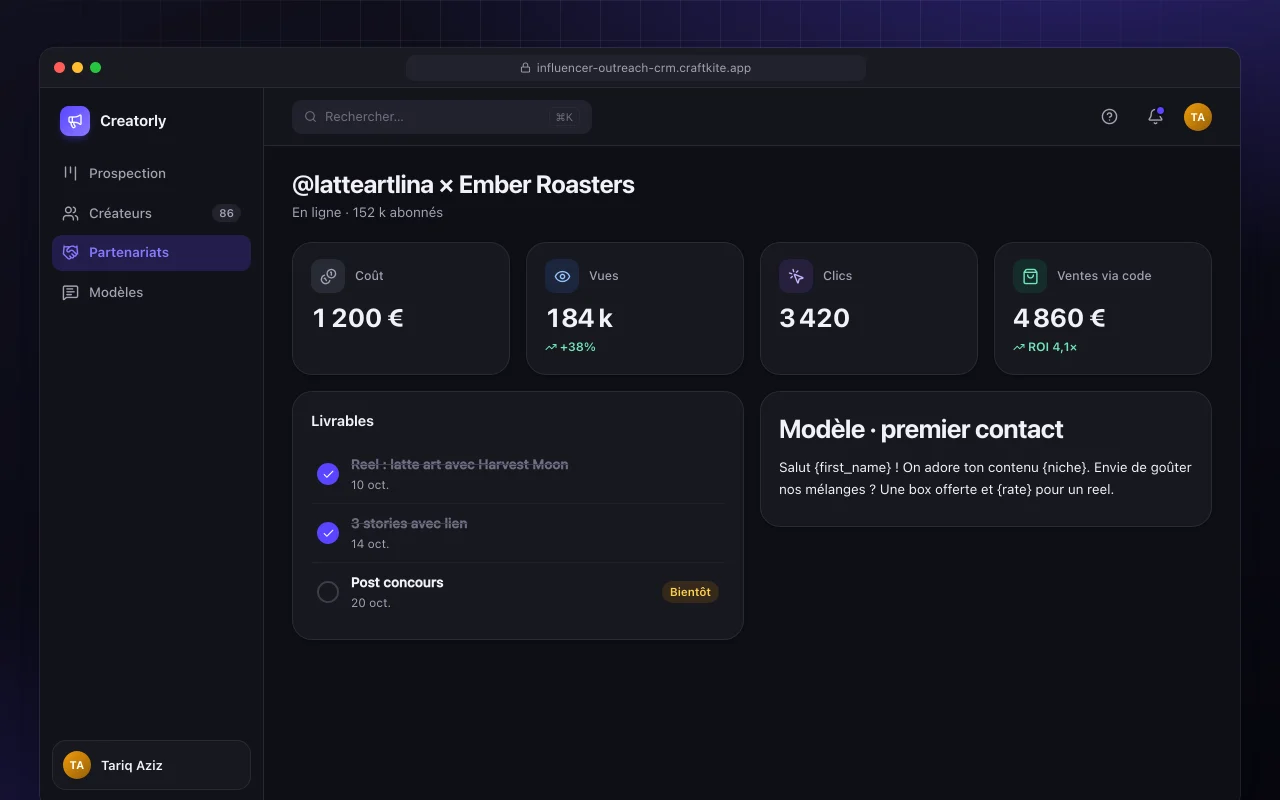Screen dimensions: 1280x800
Task: Click the Ventes via code shopping bag icon
Action: [x=1030, y=276]
